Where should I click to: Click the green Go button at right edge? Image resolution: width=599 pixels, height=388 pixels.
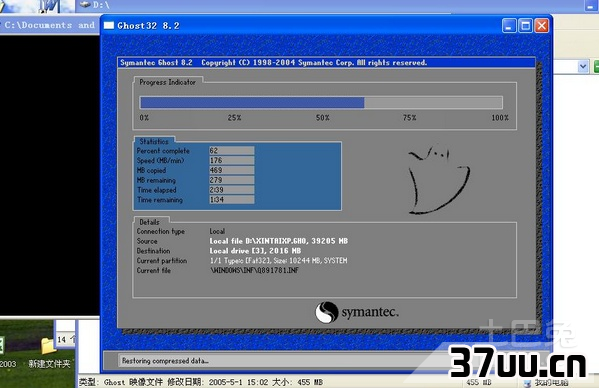(596, 67)
